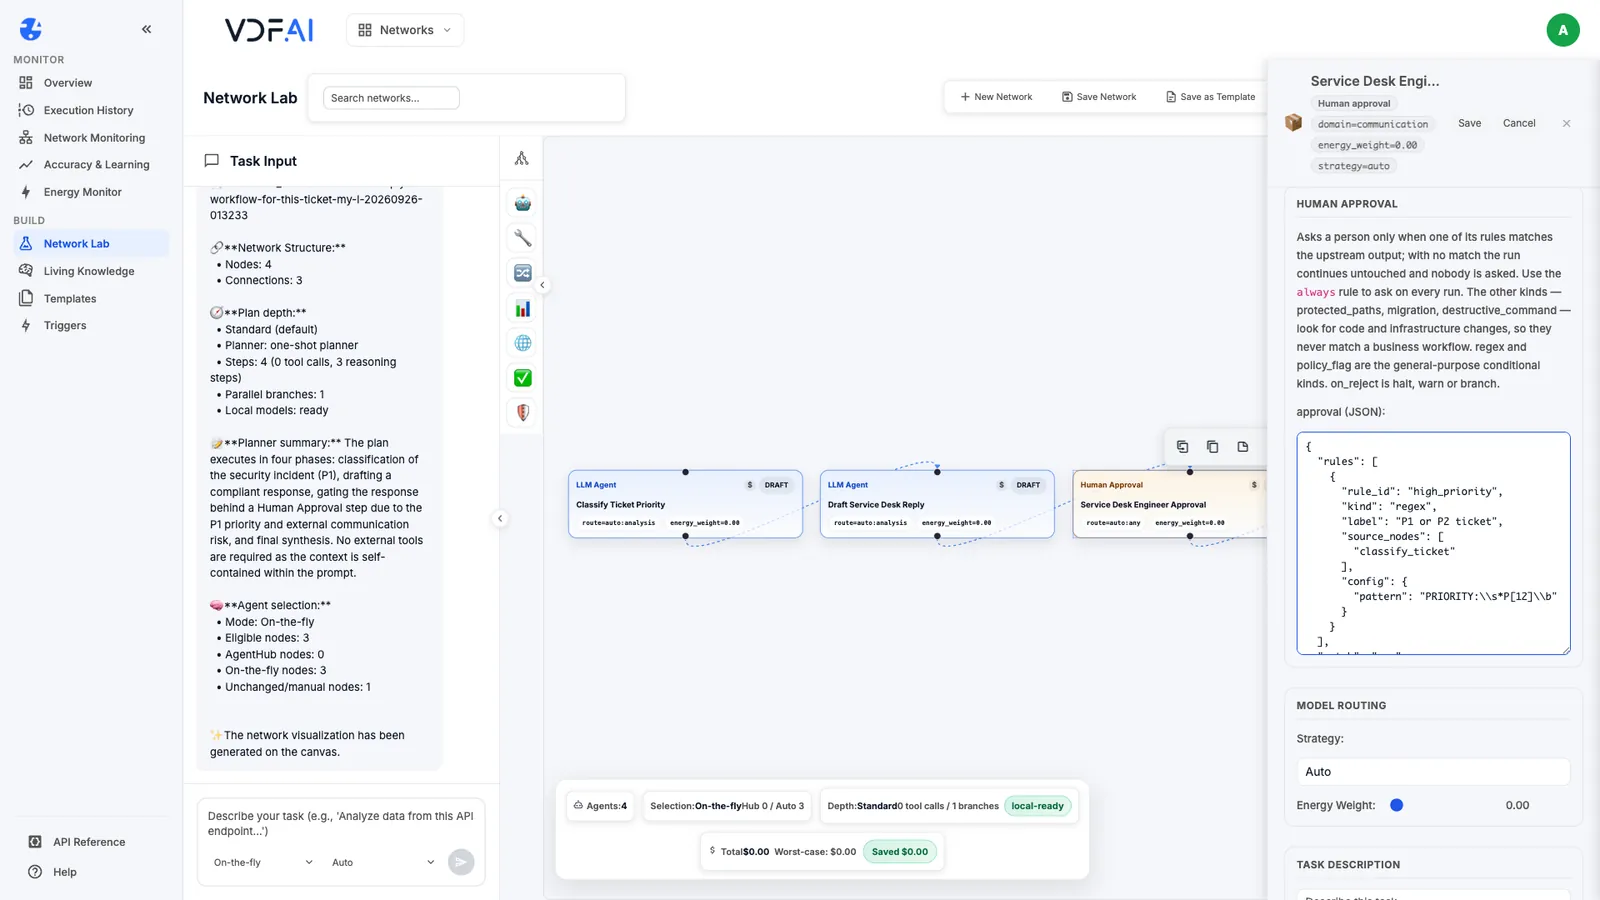This screenshot has height=900, width=1600.
Task: Click the Task Input chat icon
Action: (211, 161)
